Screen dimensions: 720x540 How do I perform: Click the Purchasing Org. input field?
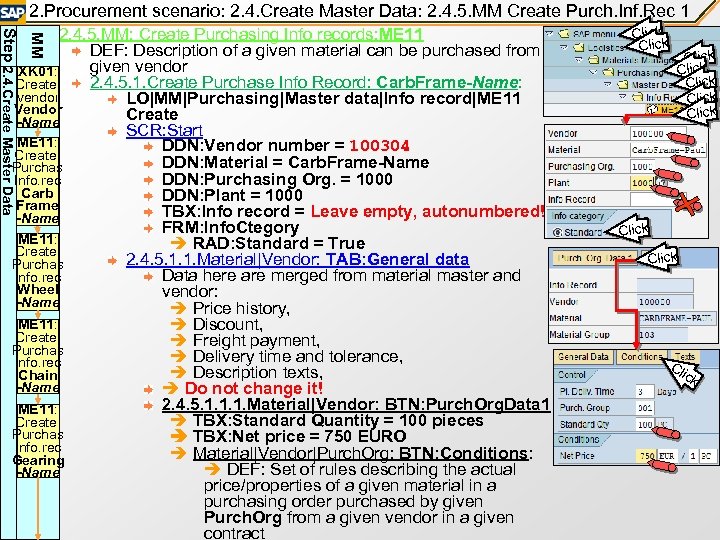pos(643,166)
